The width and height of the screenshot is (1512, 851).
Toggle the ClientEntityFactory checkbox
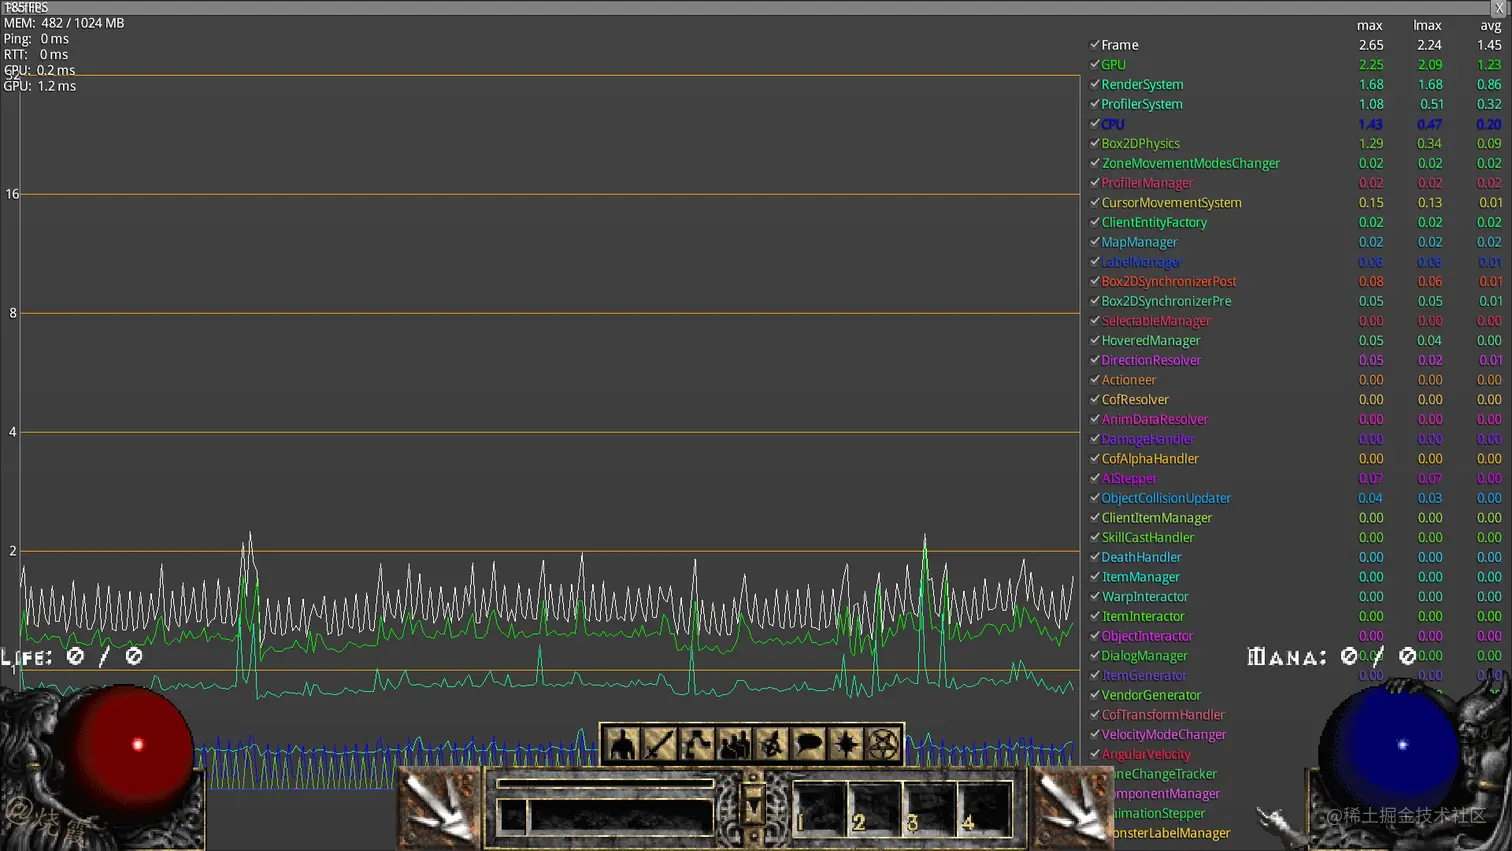click(x=1095, y=222)
